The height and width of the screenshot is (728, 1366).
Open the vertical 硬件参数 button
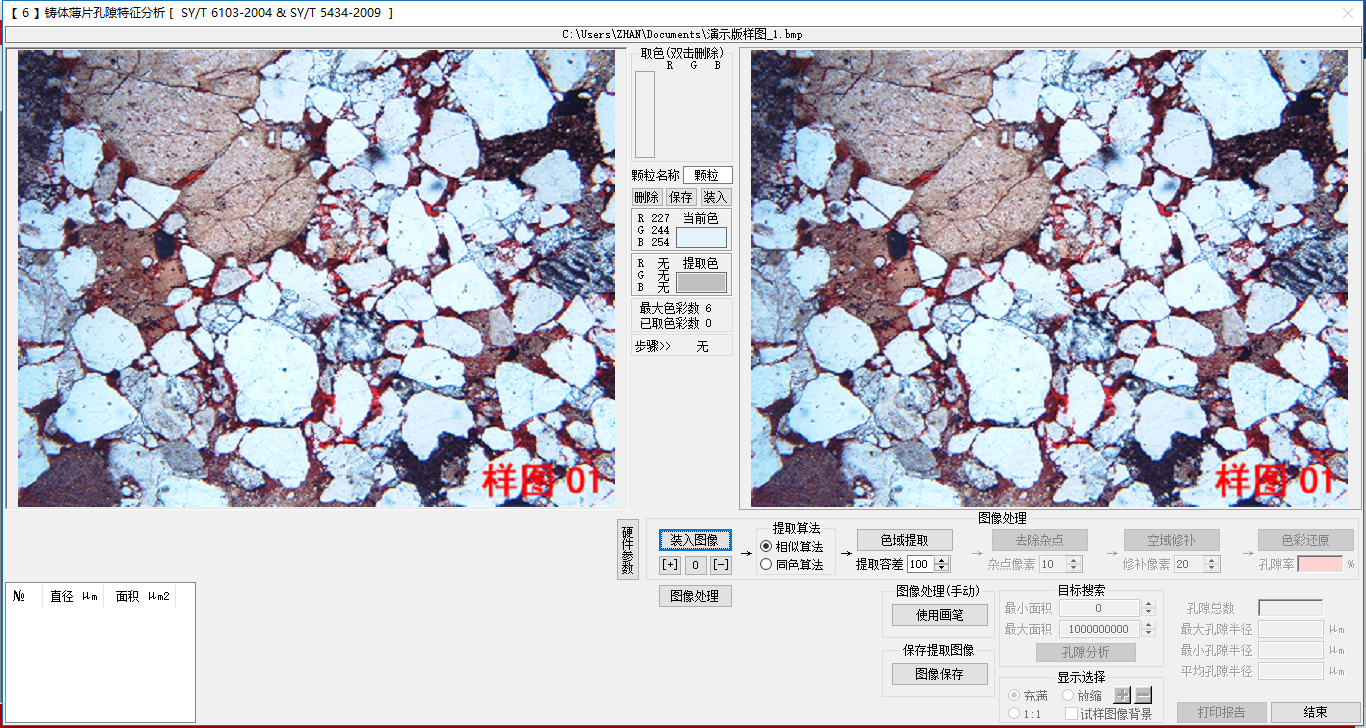(627, 549)
